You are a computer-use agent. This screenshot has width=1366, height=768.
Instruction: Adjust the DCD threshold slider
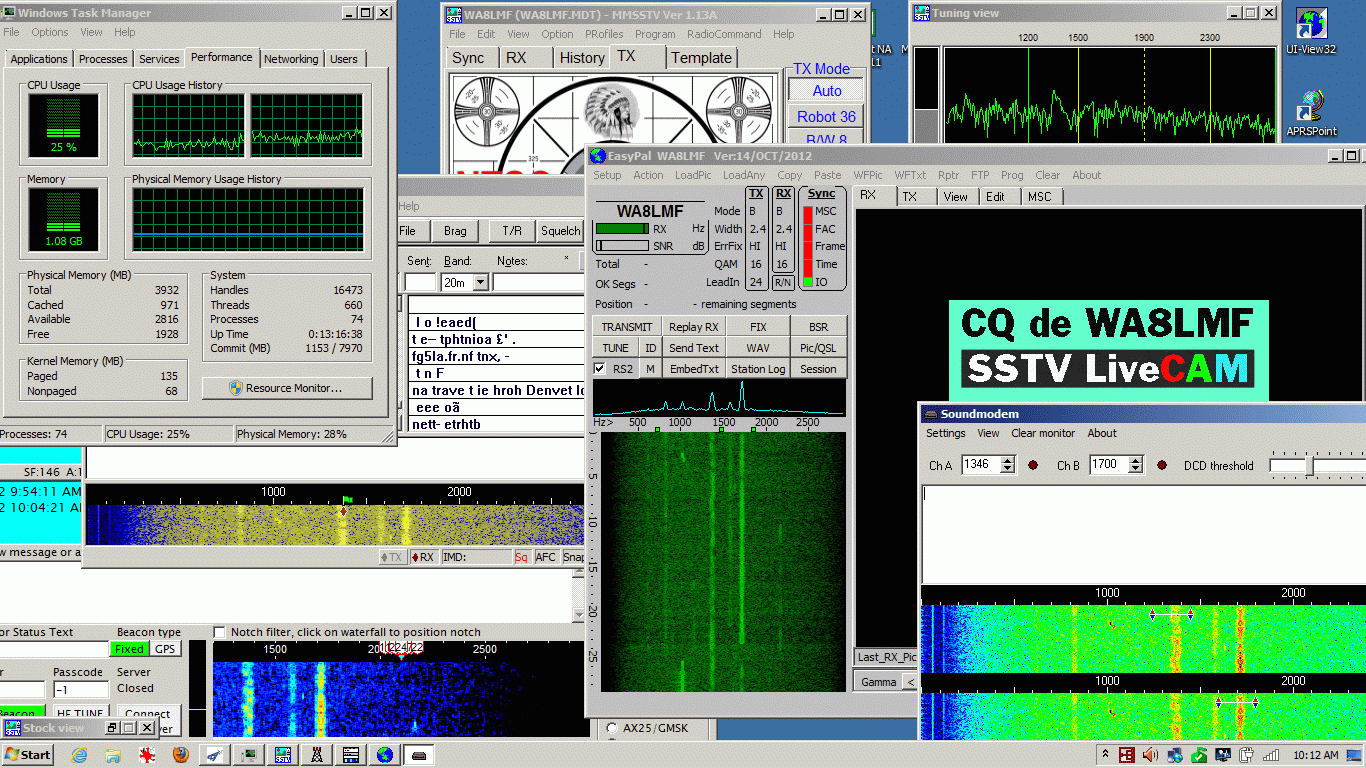(1311, 466)
